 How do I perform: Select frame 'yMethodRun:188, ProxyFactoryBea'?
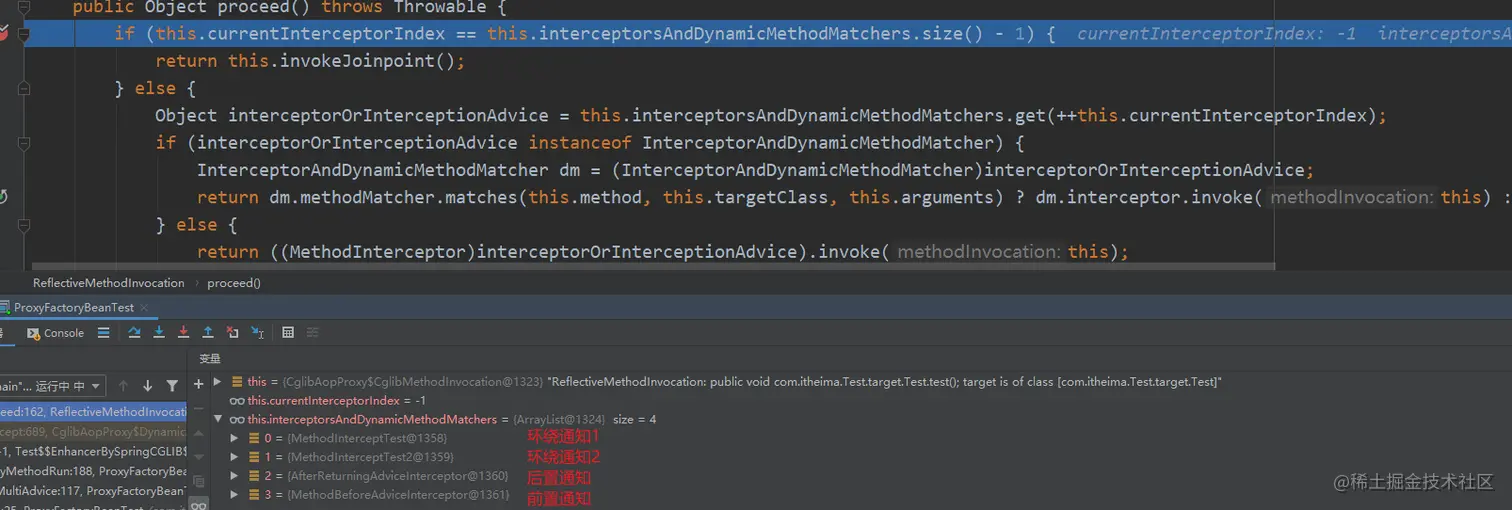93,471
